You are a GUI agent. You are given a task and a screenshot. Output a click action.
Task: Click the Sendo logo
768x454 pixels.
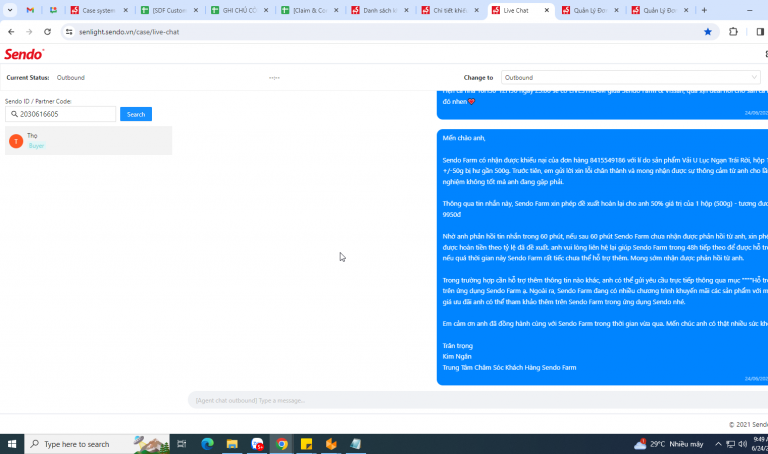click(x=24, y=54)
